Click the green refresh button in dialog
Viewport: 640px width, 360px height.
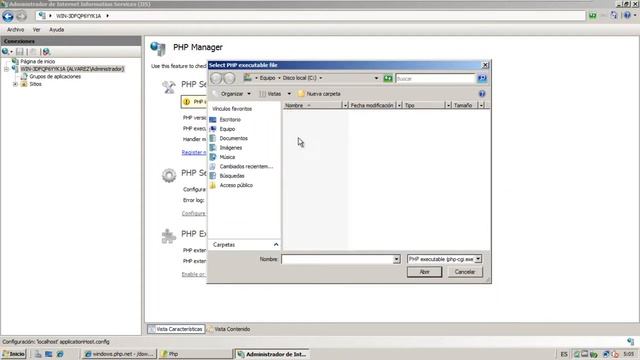[388, 78]
